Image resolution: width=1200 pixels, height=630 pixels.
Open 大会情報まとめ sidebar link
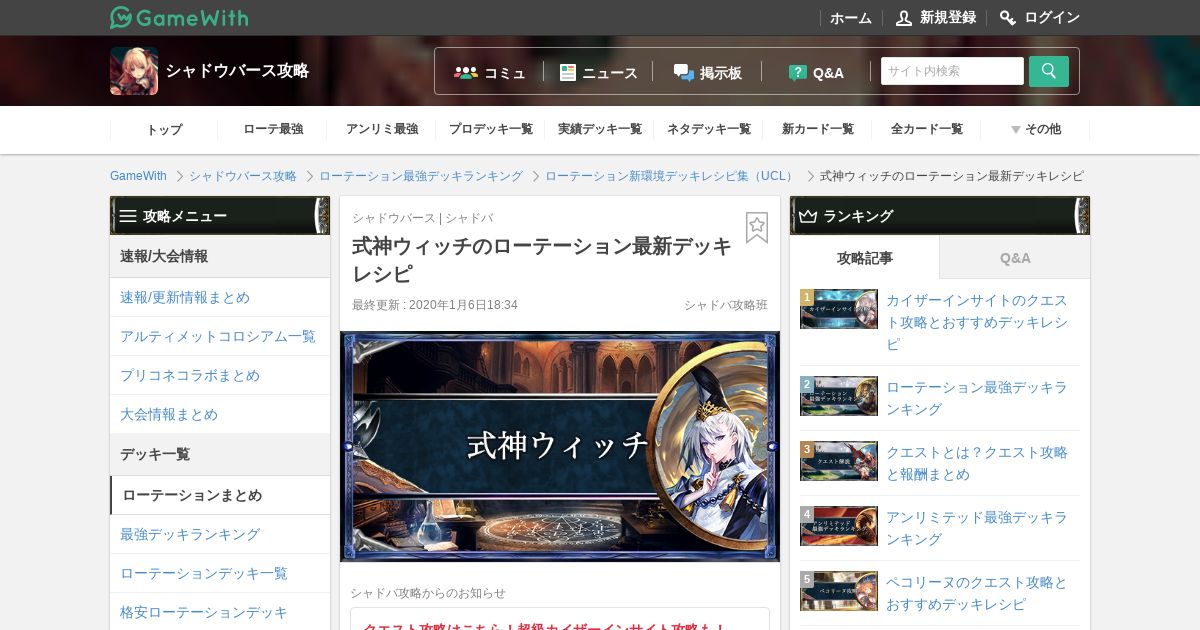pyautogui.click(x=169, y=414)
